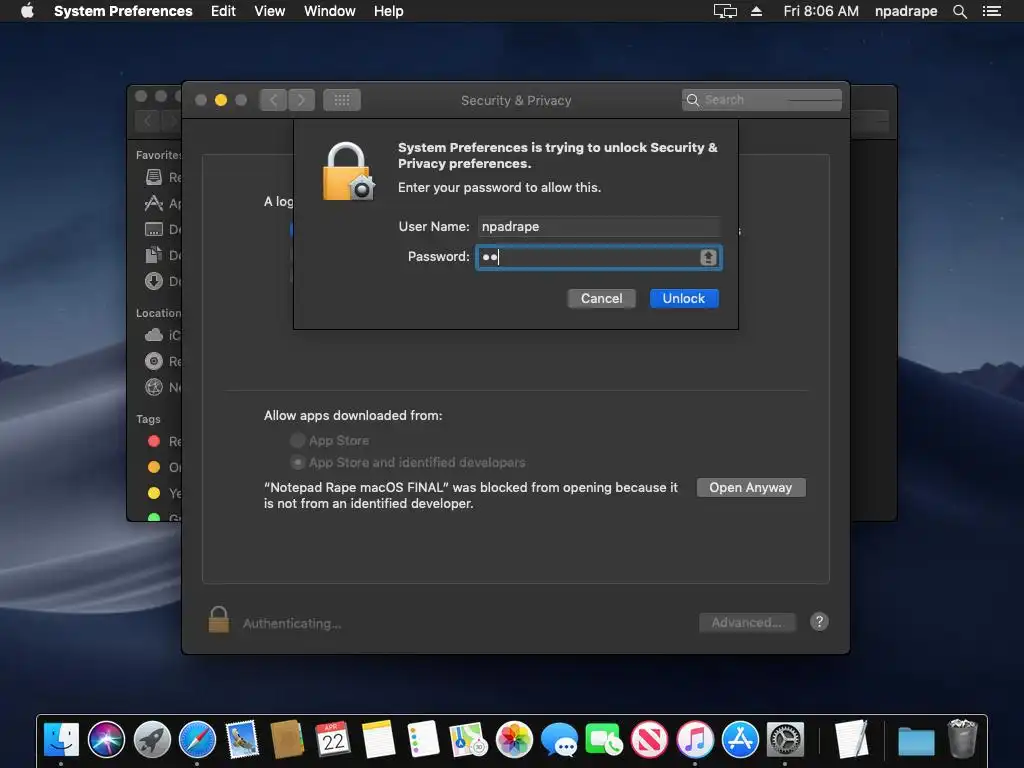Click the clock Fri 8:06 AM
The width and height of the screenshot is (1024, 768).
(x=821, y=11)
